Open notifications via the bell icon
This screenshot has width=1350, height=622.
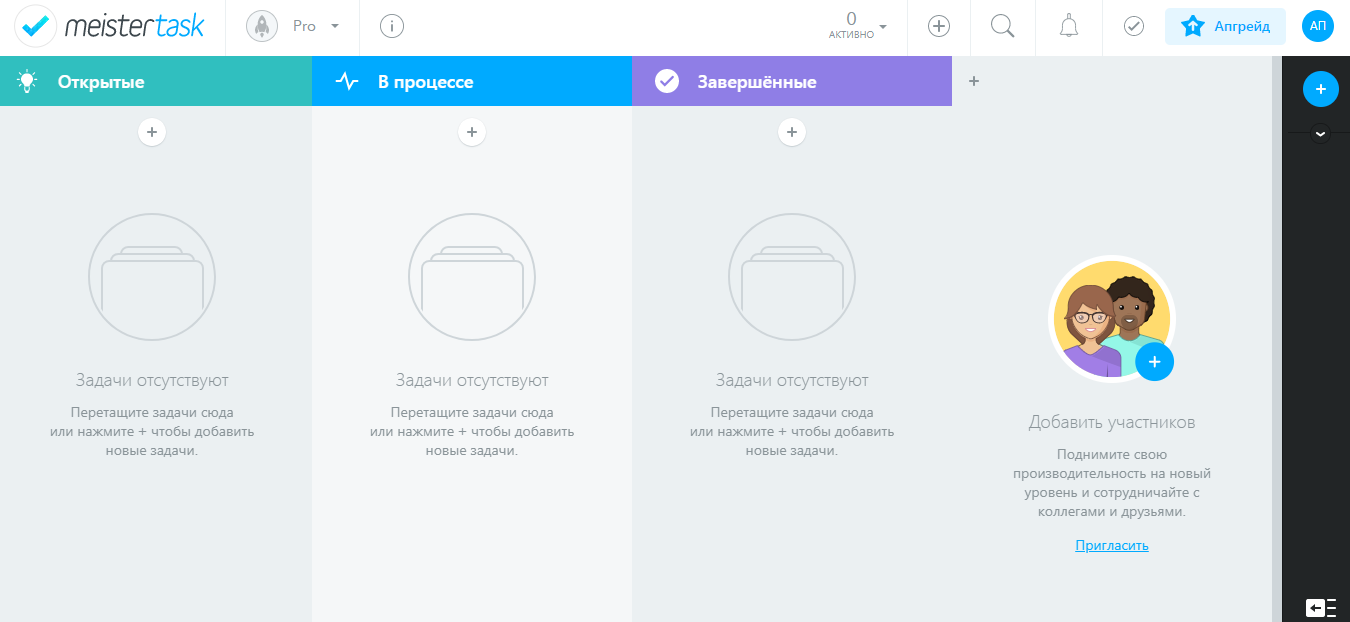(x=1067, y=26)
